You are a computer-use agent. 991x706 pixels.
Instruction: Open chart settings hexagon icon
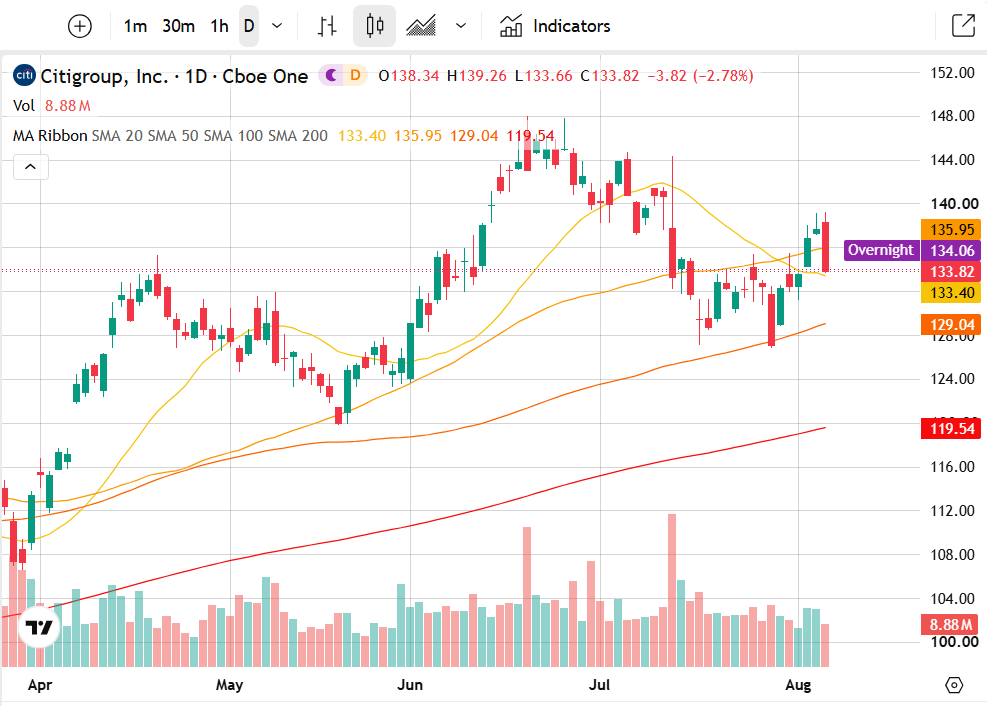tap(954, 685)
